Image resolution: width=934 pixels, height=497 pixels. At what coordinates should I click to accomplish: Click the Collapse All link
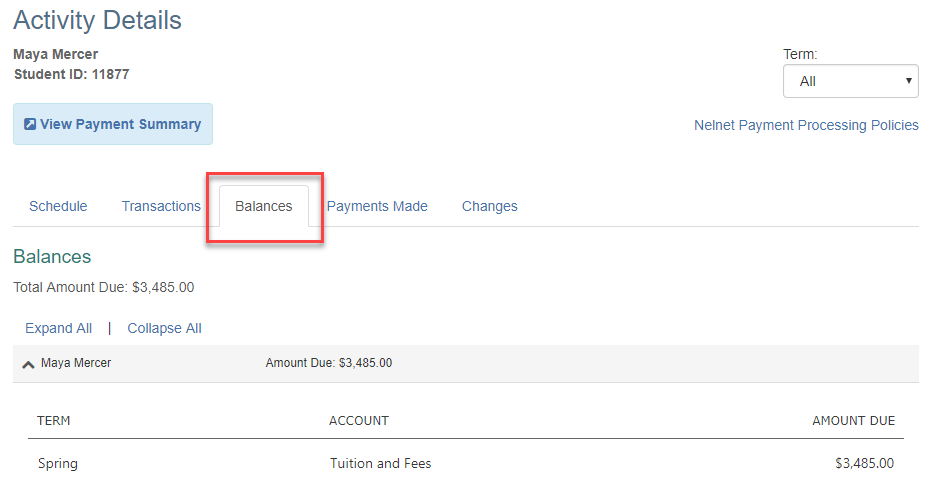(164, 328)
